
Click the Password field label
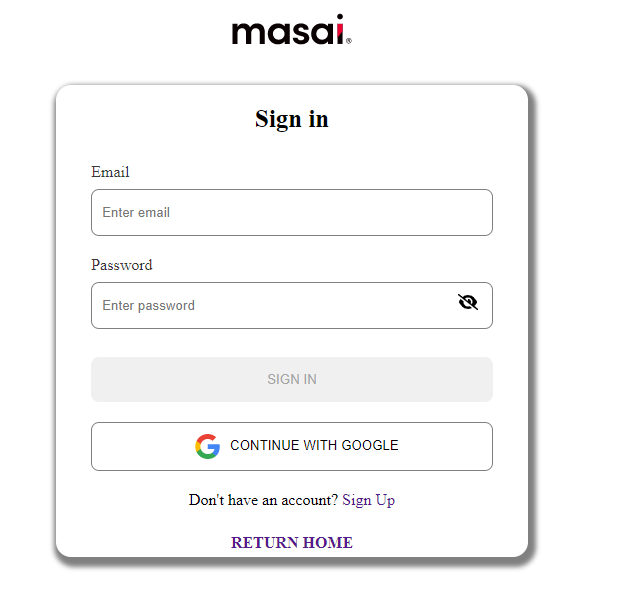click(x=121, y=265)
